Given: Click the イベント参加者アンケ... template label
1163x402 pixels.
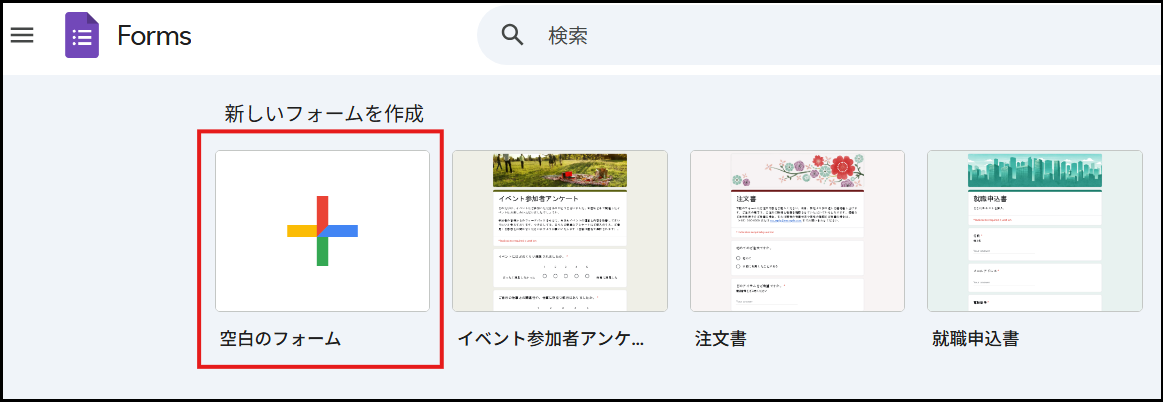Looking at the screenshot, I should (551, 339).
